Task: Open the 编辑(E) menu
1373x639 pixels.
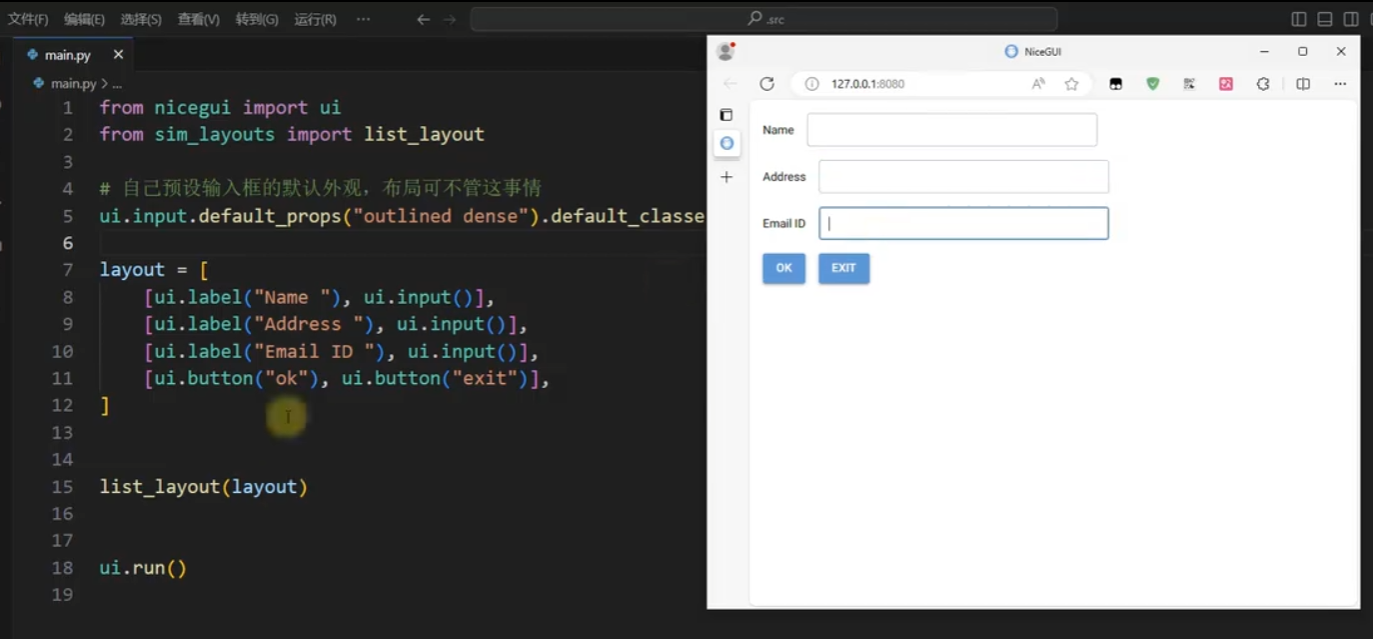Action: [84, 19]
